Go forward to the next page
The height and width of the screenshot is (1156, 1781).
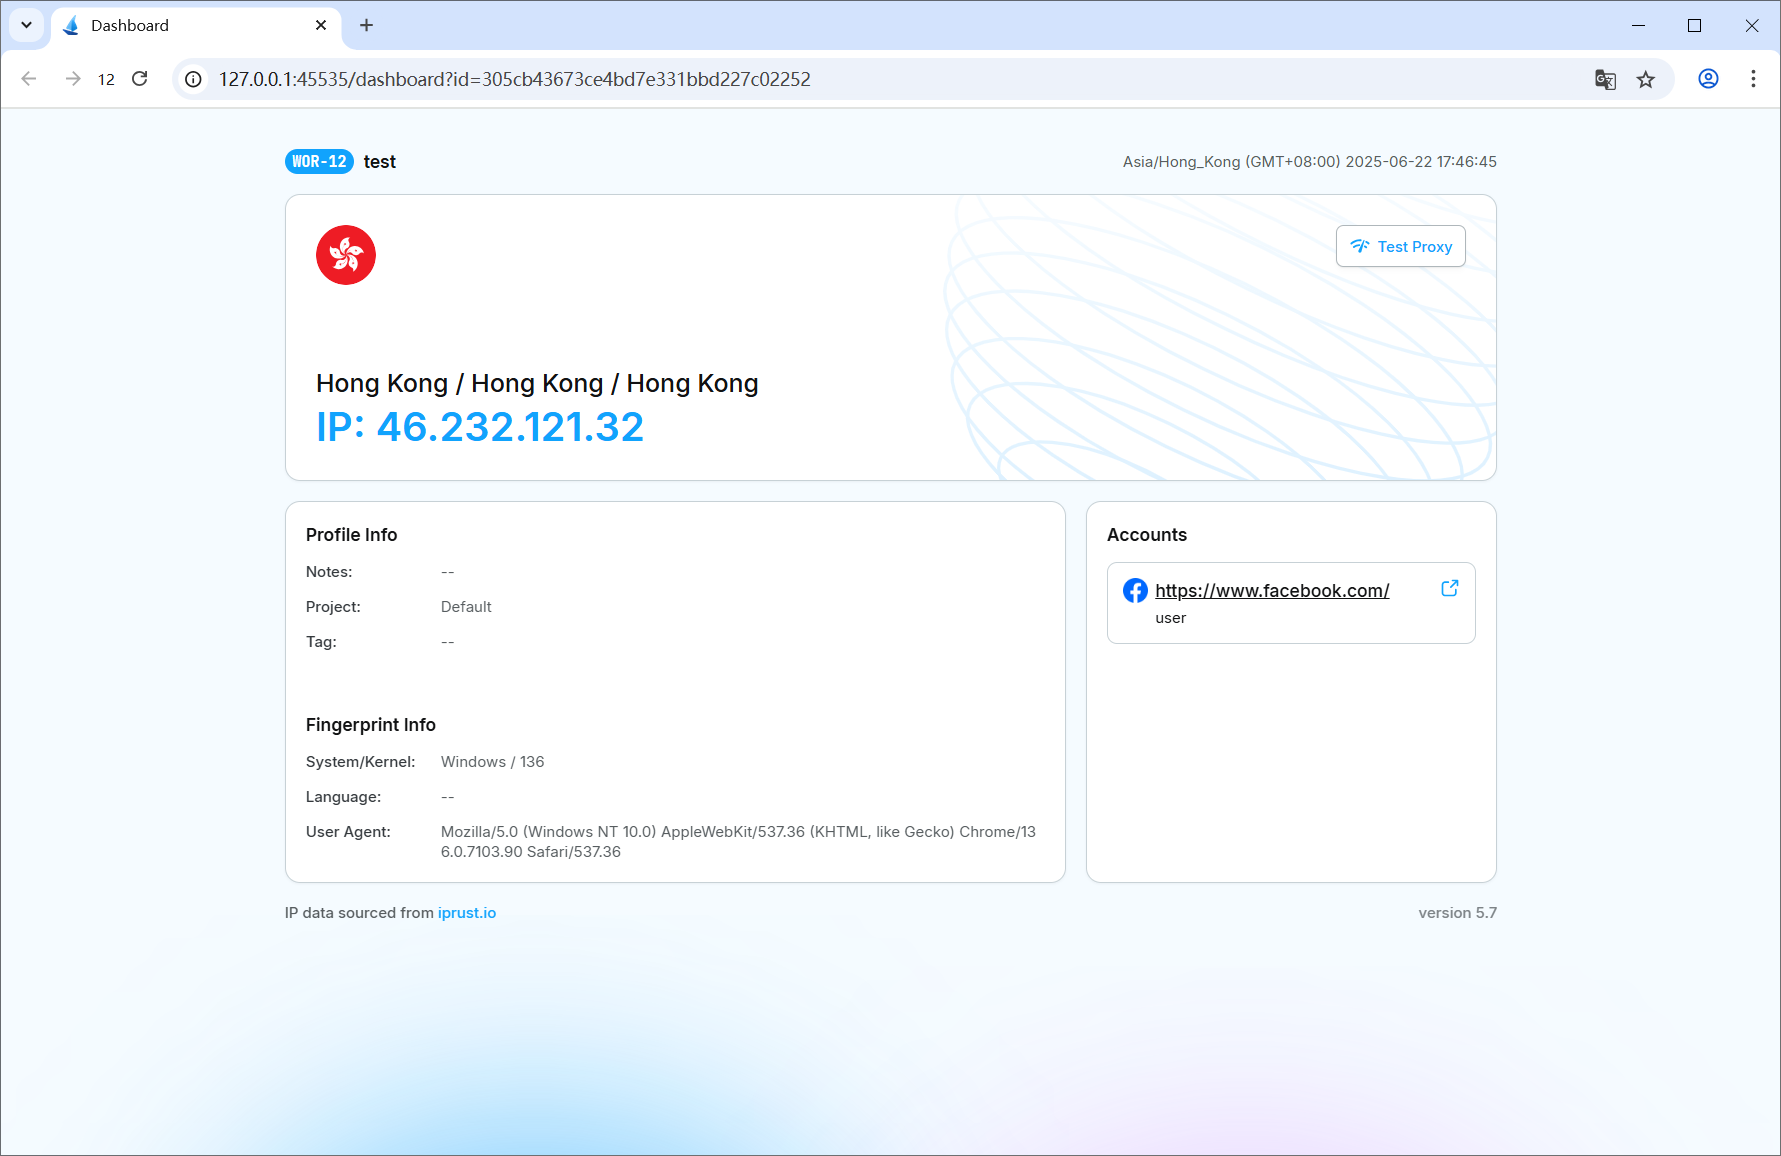pyautogui.click(x=72, y=79)
